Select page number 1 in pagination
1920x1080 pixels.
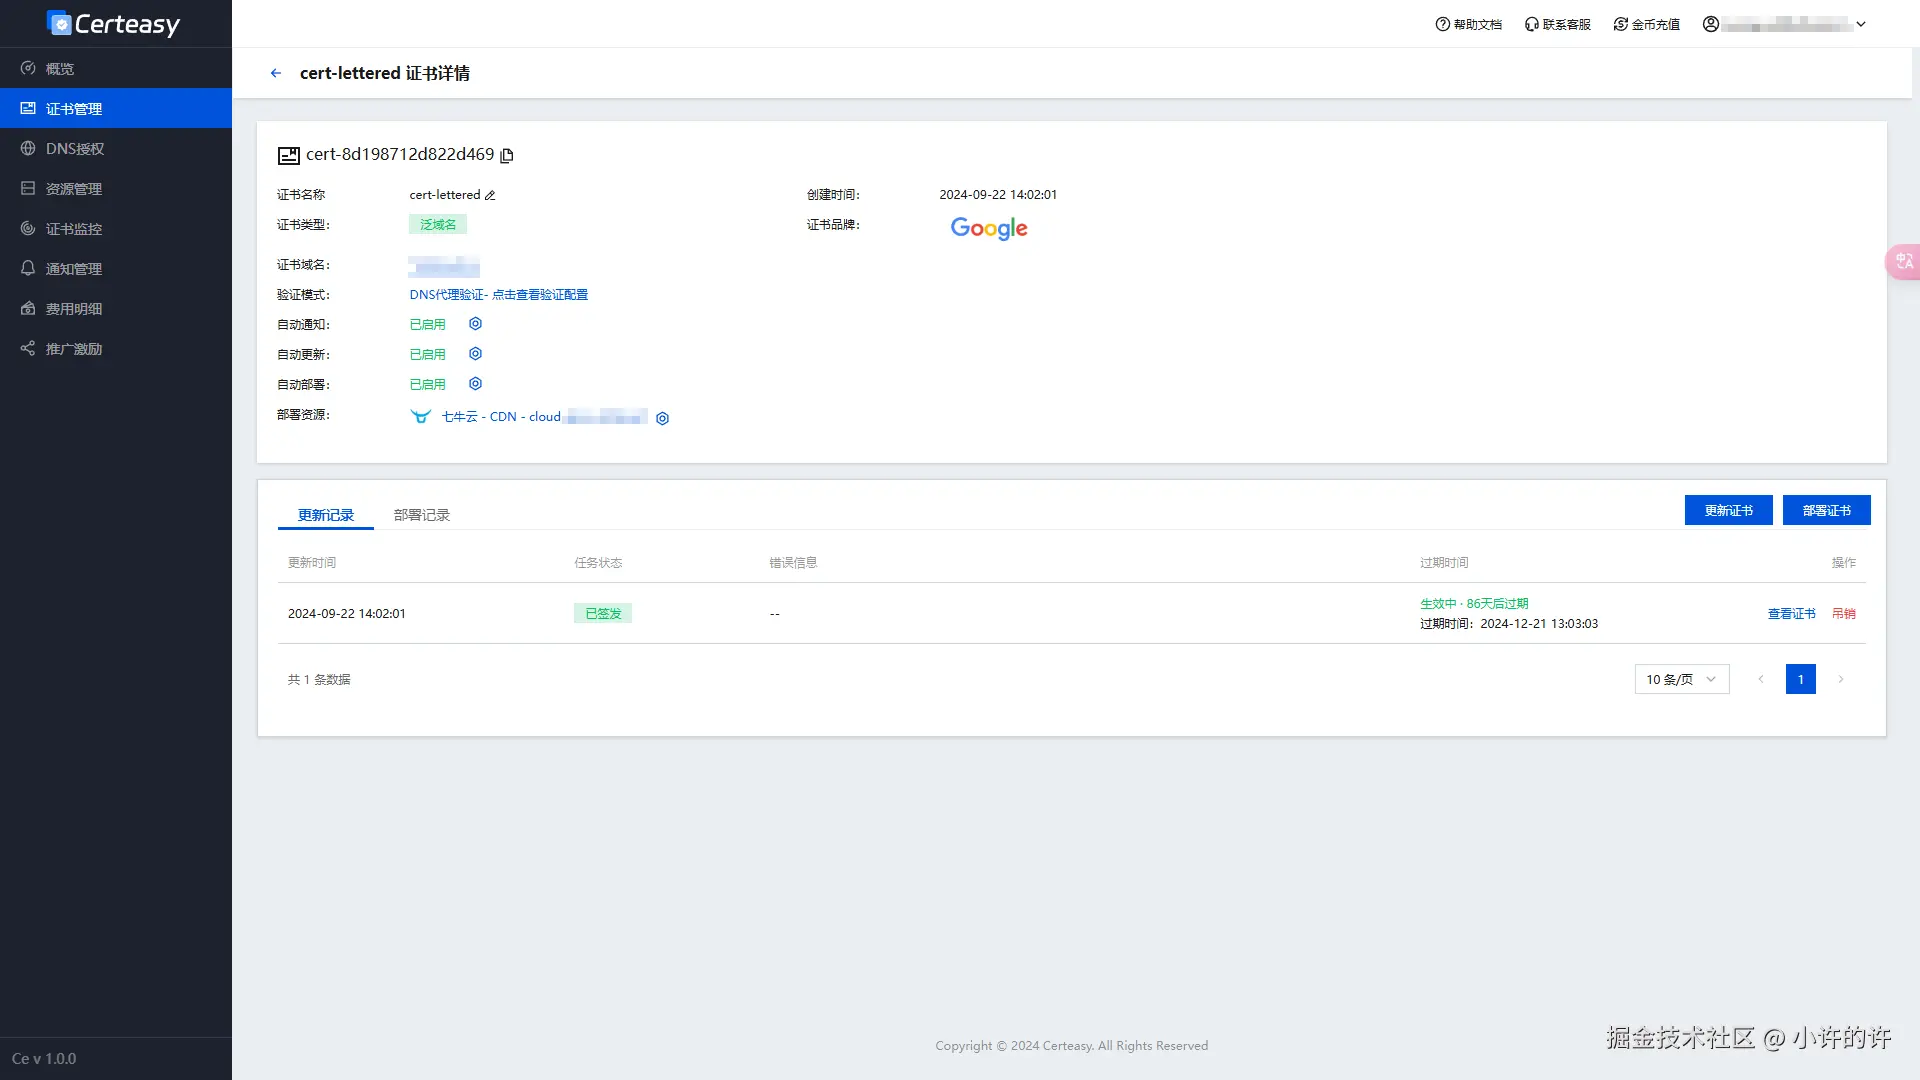[1800, 679]
